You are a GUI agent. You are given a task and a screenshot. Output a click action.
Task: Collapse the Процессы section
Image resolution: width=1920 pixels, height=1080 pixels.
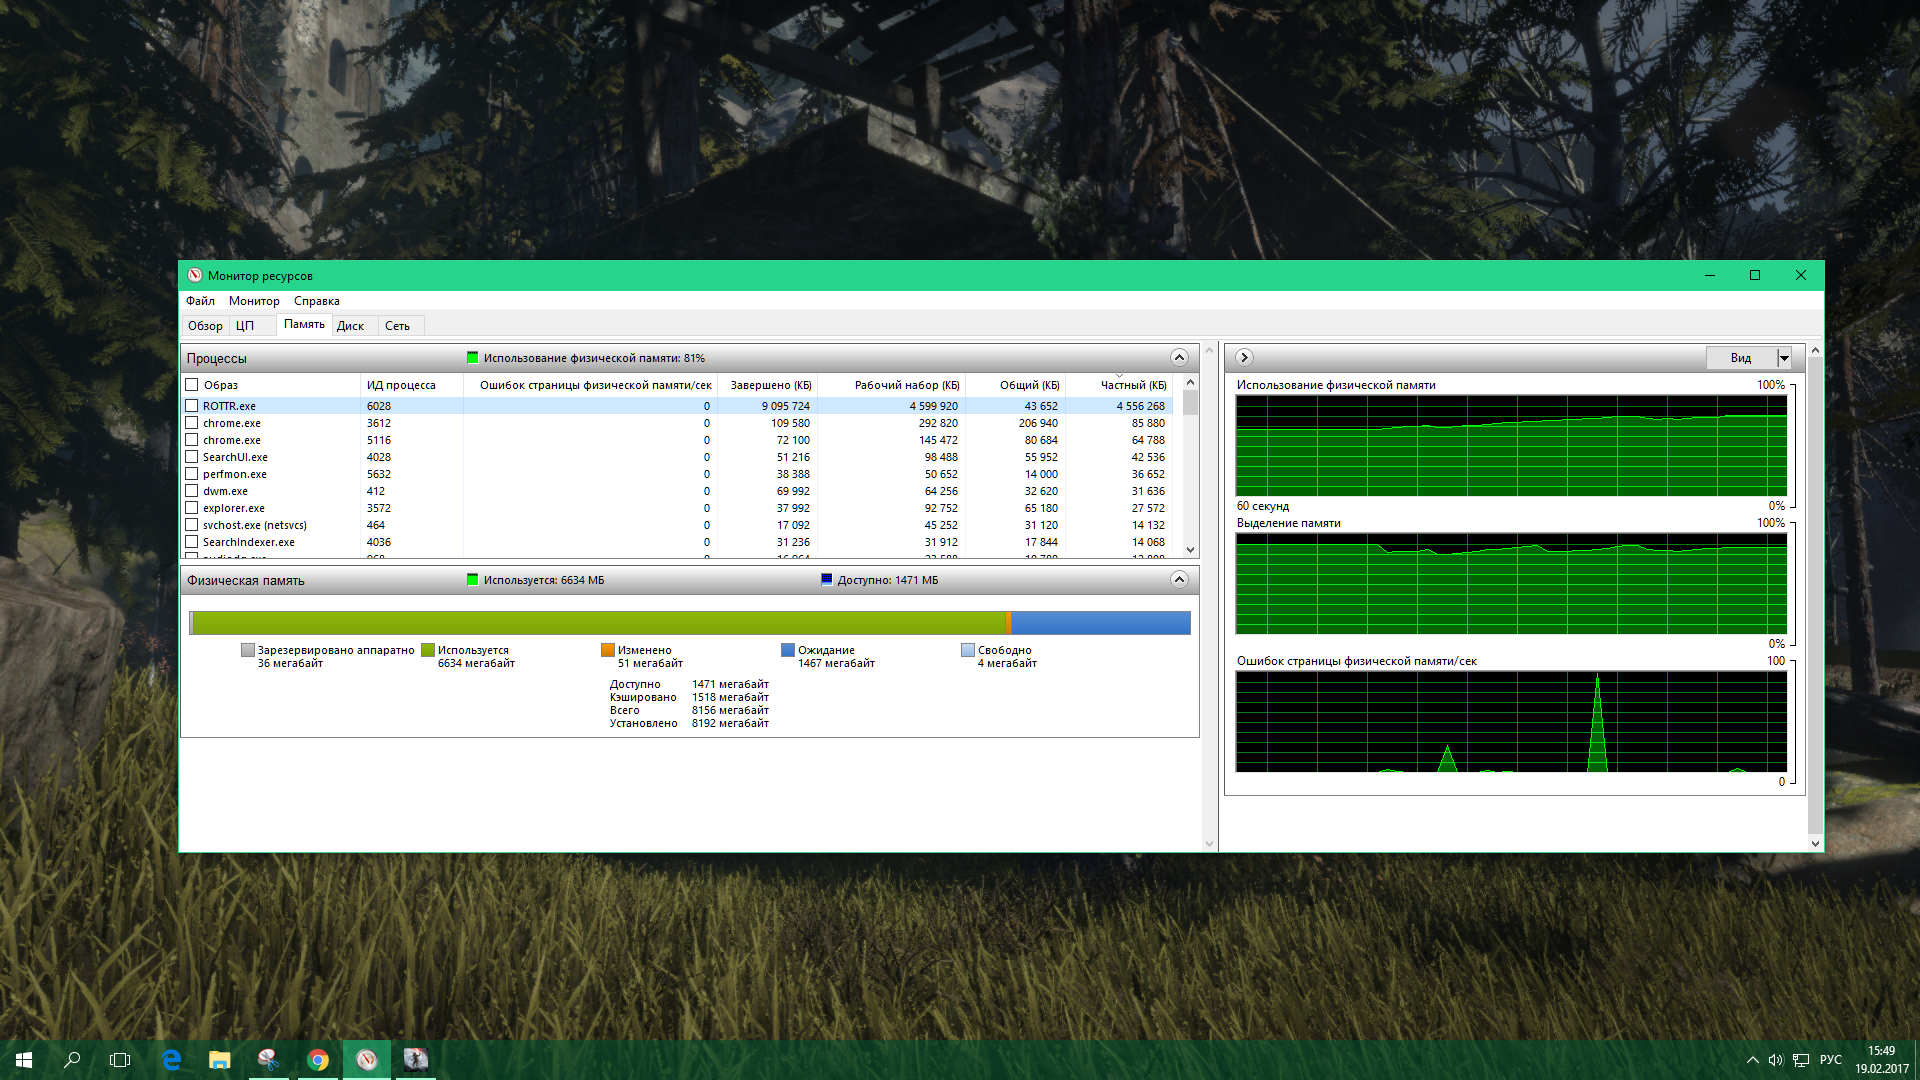[1179, 358]
